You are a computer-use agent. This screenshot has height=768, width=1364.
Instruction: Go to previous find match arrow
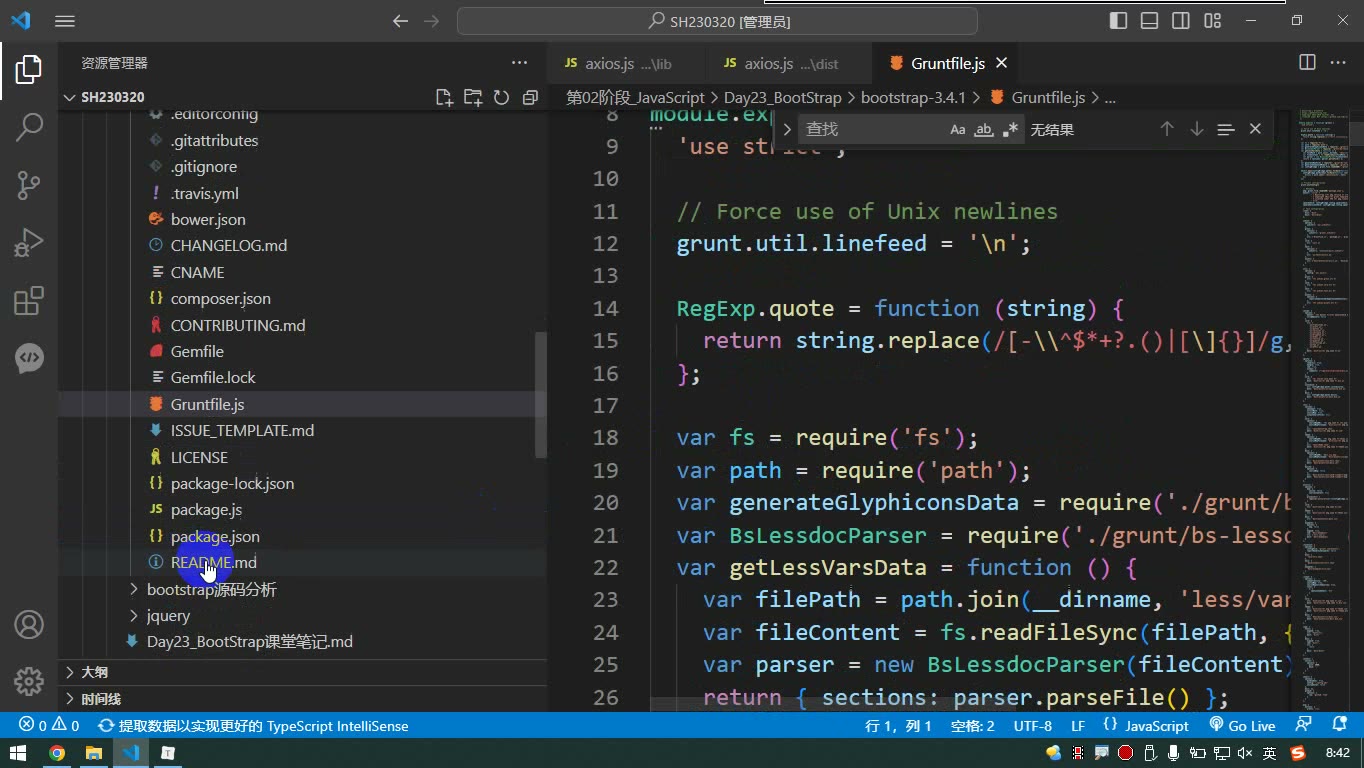pos(1167,129)
